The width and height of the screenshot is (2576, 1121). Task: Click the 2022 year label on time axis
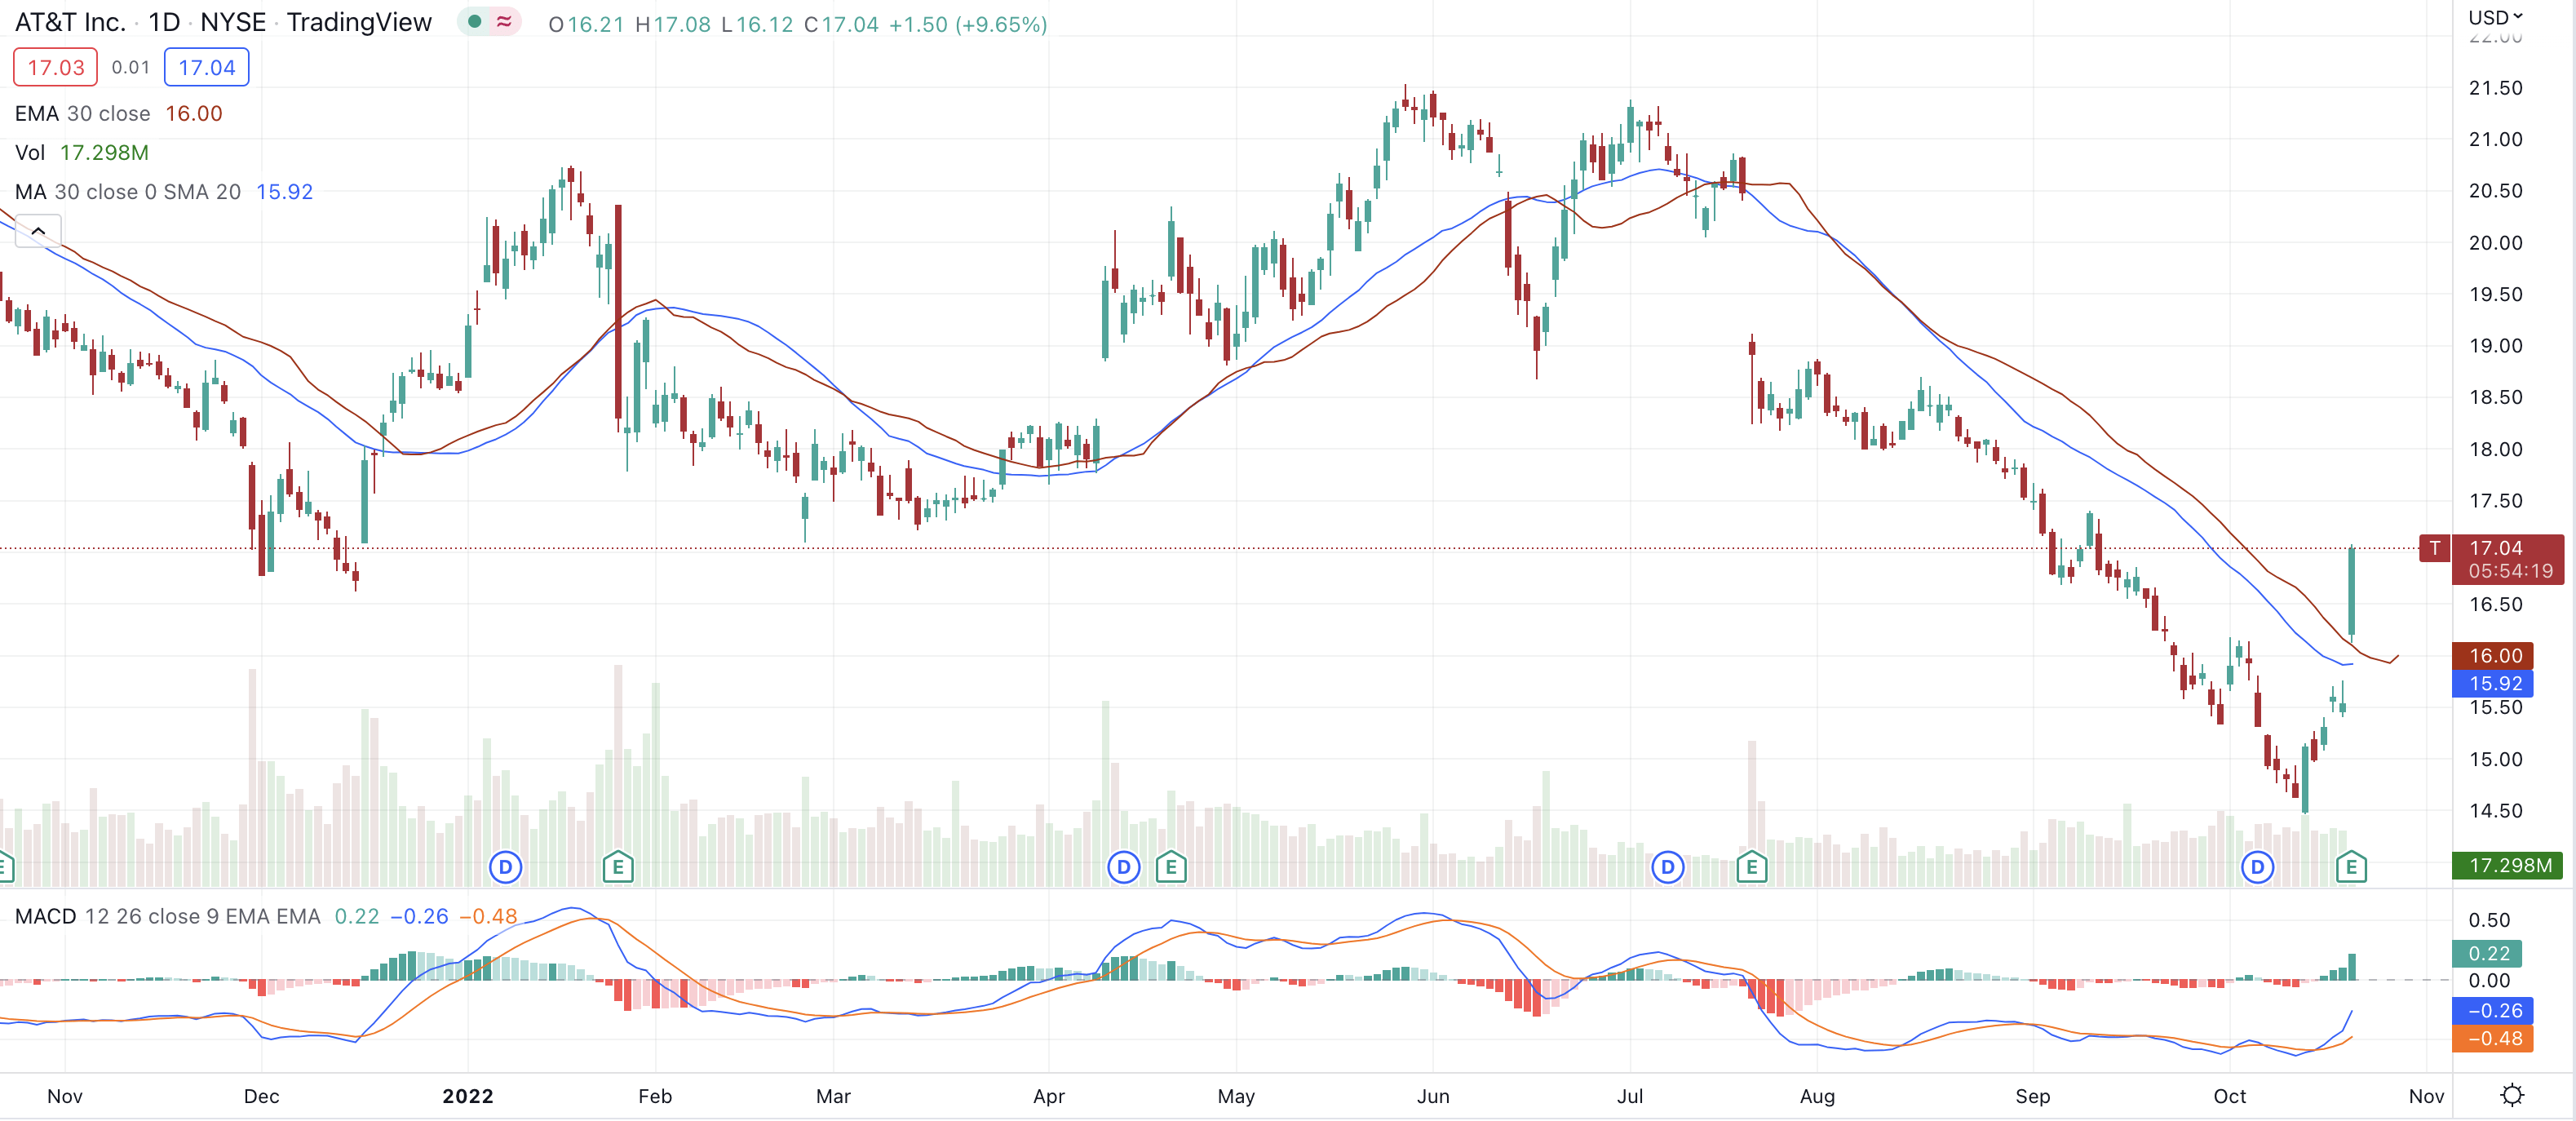(468, 1096)
